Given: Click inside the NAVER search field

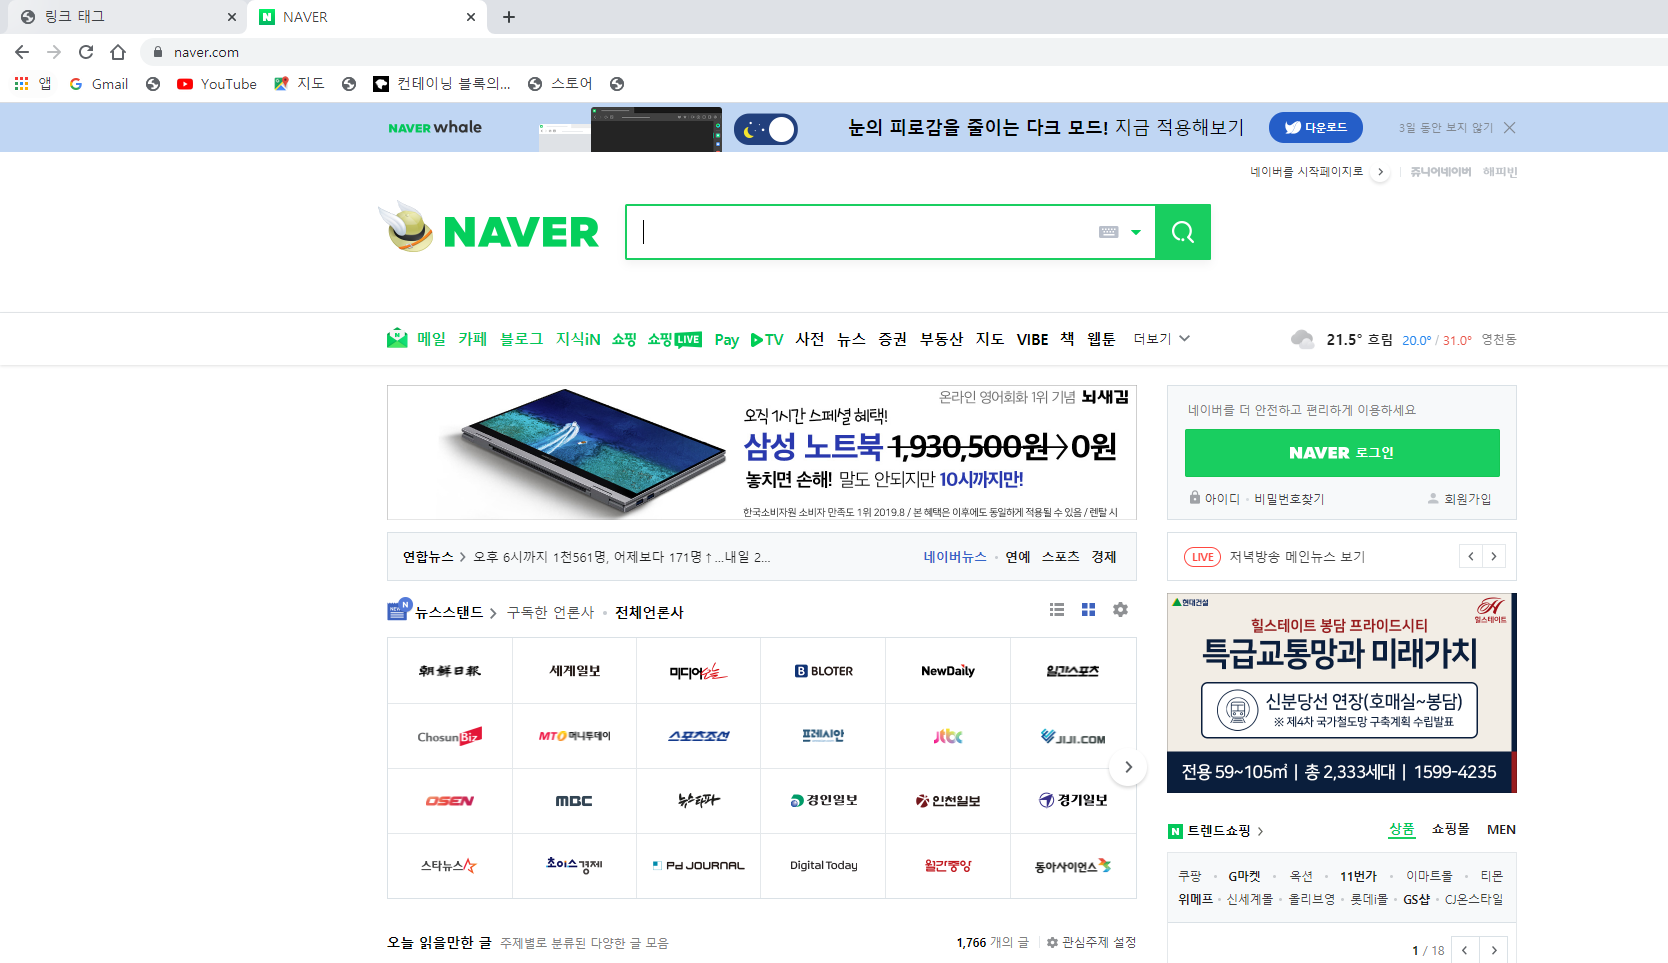Looking at the screenshot, I should [x=865, y=232].
